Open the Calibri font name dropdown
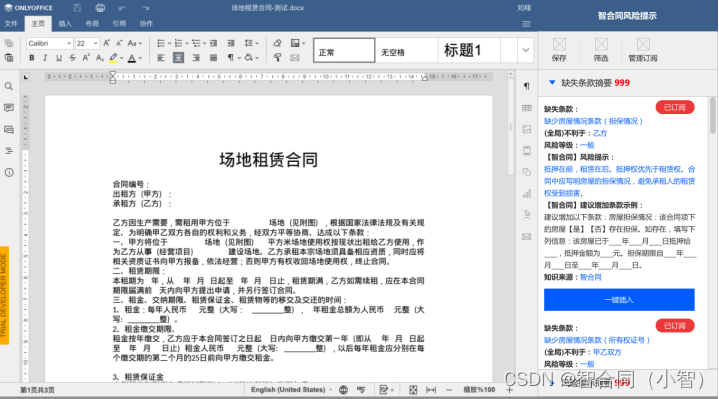 click(x=50, y=43)
